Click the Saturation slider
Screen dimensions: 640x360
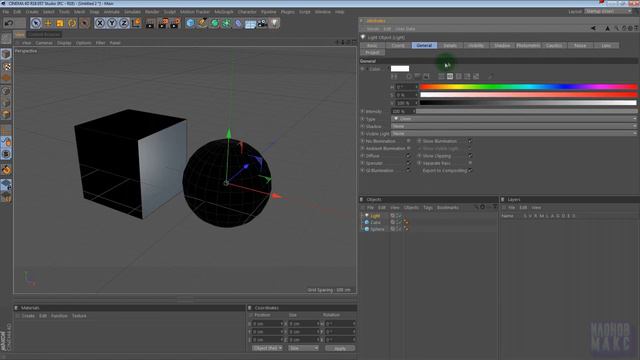(528, 95)
